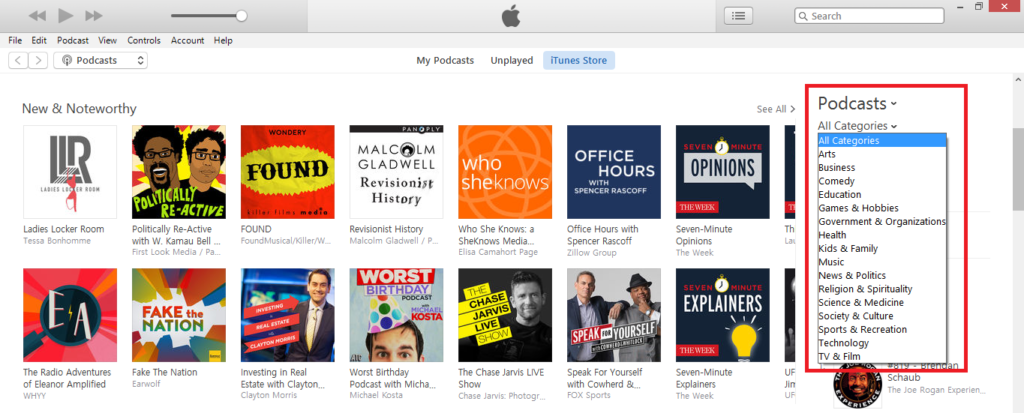
Task: Click the Fake The Nation title link
Action: pyautogui.click(x=165, y=372)
